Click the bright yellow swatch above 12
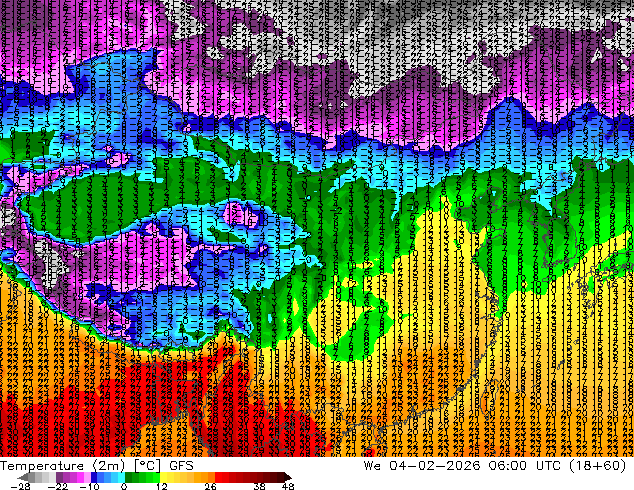Image resolution: width=634 pixels, height=490 pixels. pyautogui.click(x=163, y=477)
